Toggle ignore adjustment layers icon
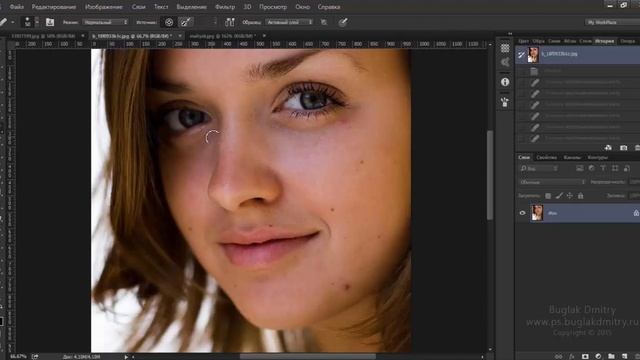Image resolution: width=640 pixels, height=360 pixels. tap(324, 22)
